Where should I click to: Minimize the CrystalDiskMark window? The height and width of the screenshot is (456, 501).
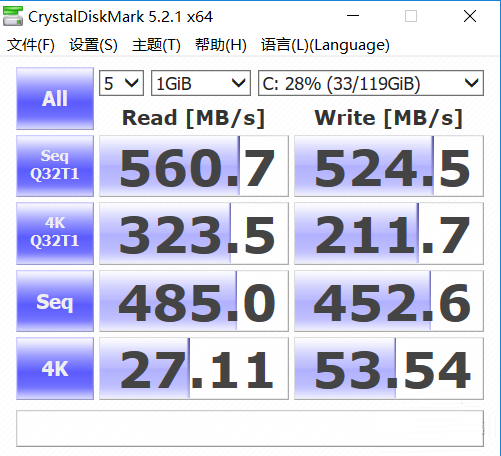353,16
